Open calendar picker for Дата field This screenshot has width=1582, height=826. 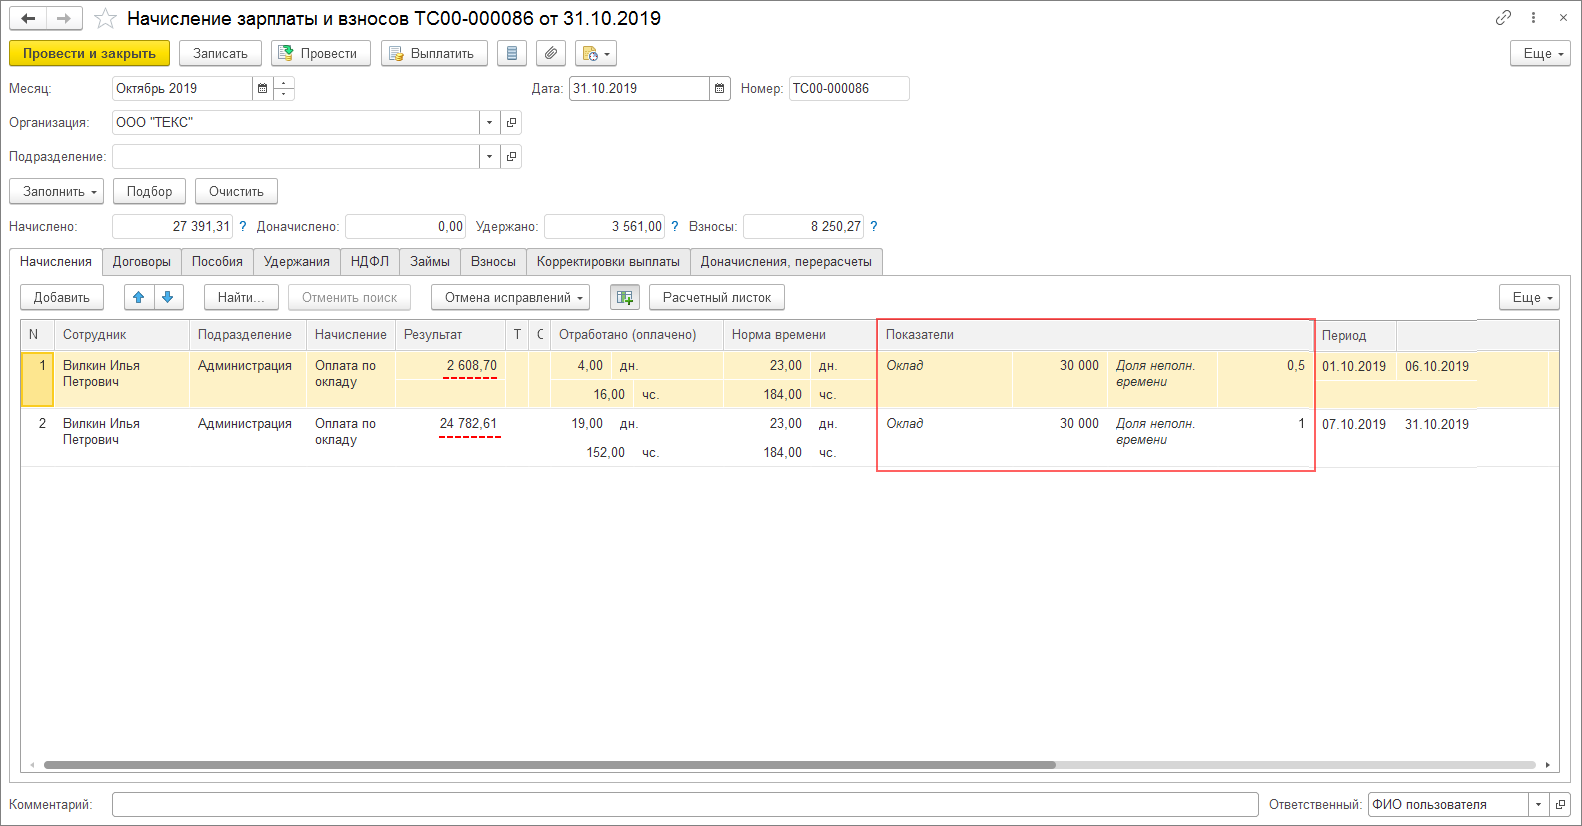pos(719,88)
